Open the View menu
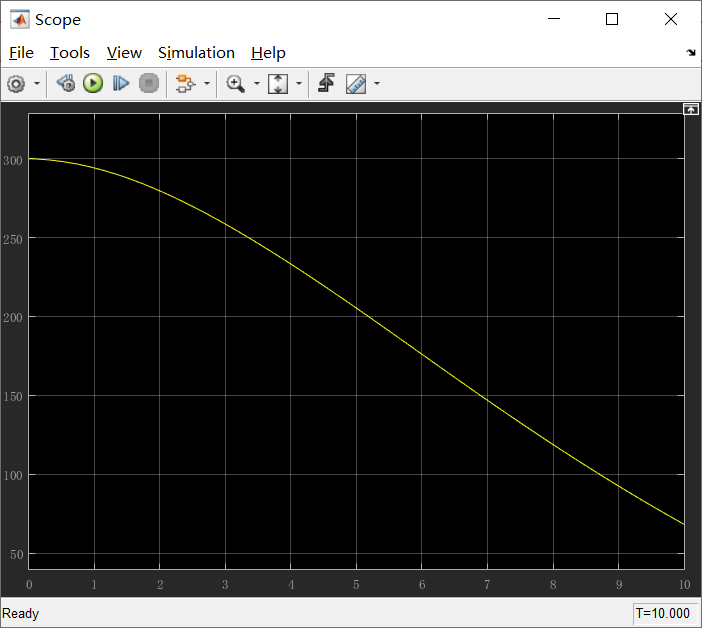This screenshot has width=702, height=628. coord(124,53)
